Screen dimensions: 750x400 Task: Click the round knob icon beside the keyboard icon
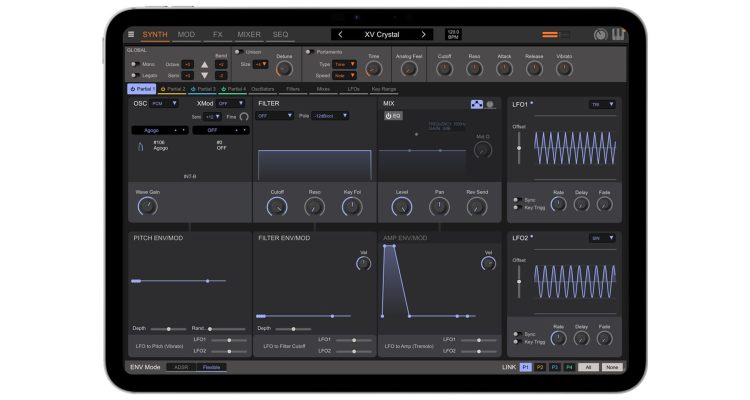click(x=600, y=34)
